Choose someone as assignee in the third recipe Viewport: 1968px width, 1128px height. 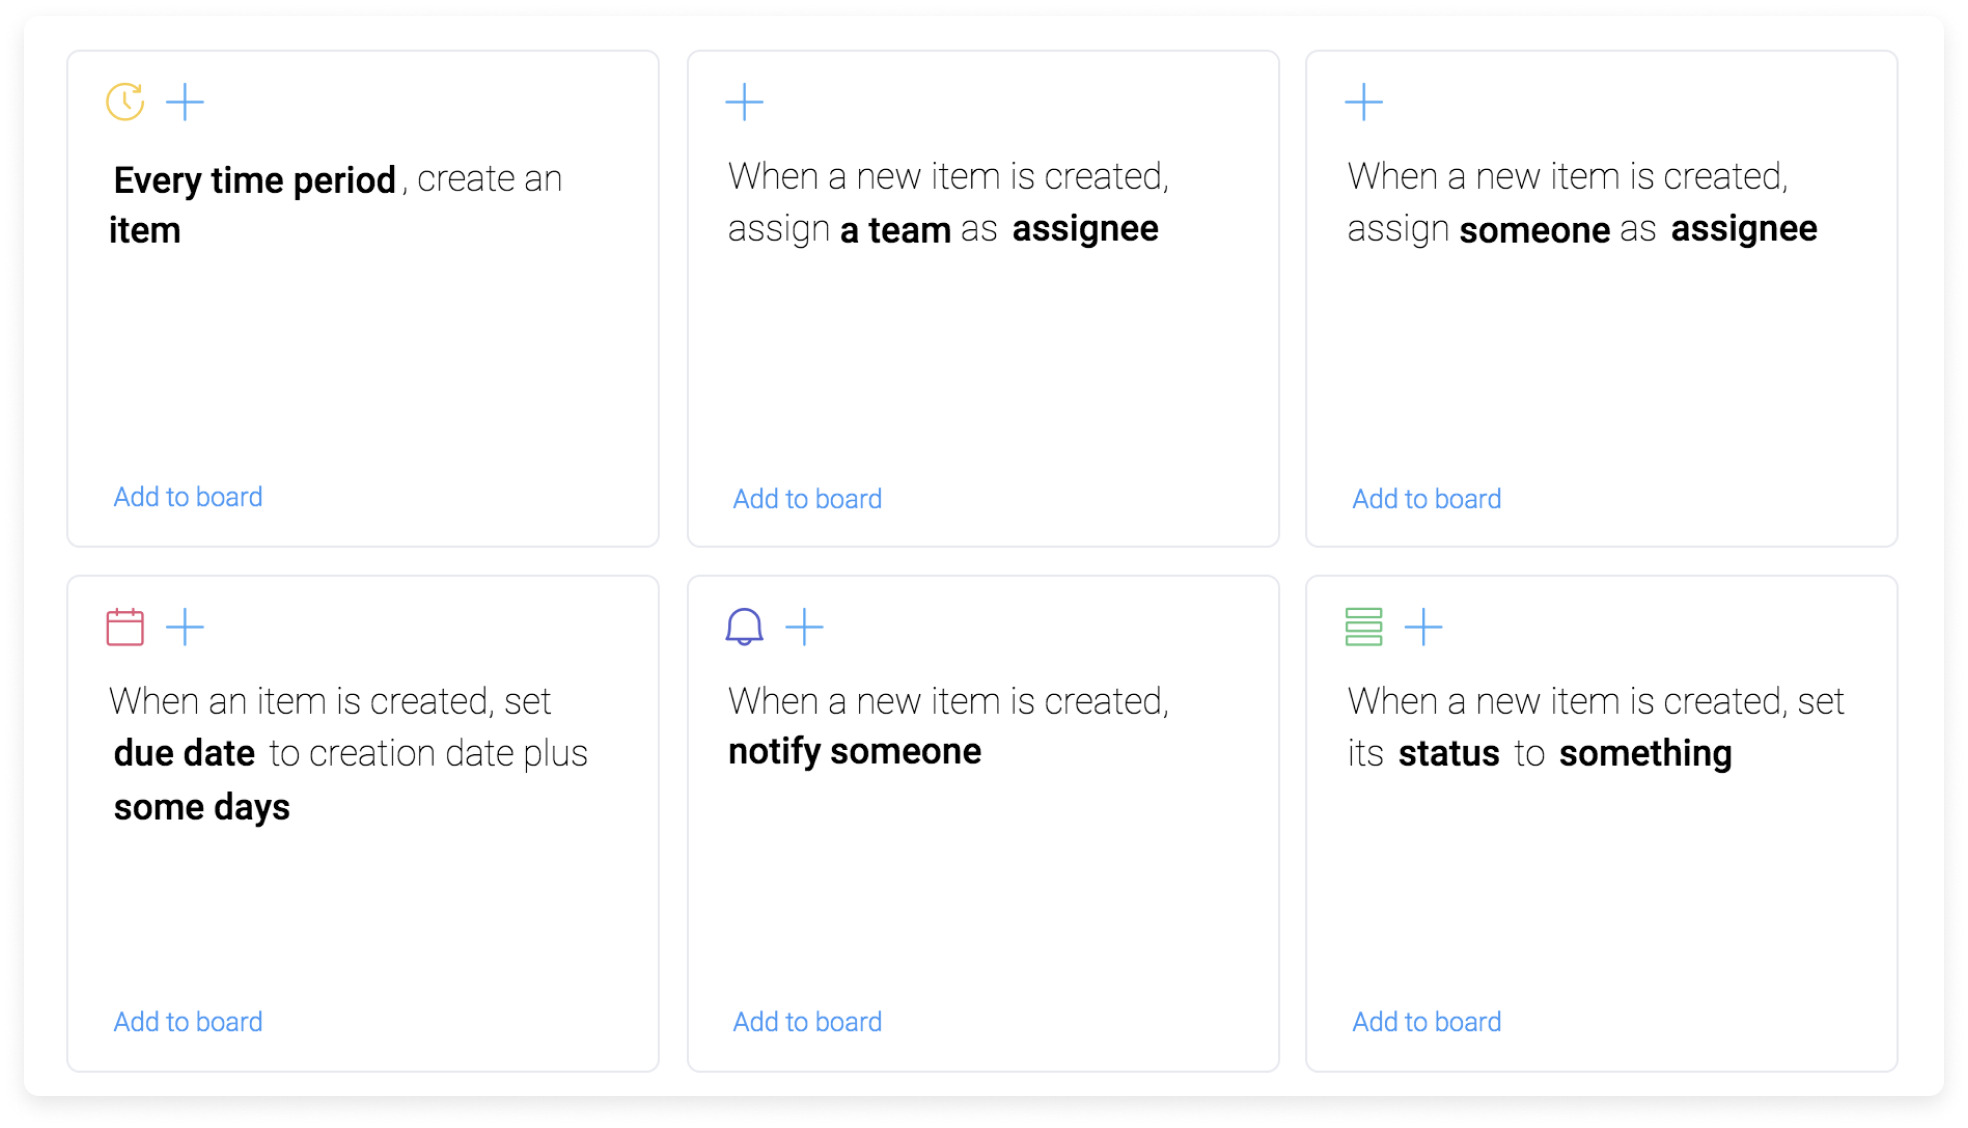1535,229
